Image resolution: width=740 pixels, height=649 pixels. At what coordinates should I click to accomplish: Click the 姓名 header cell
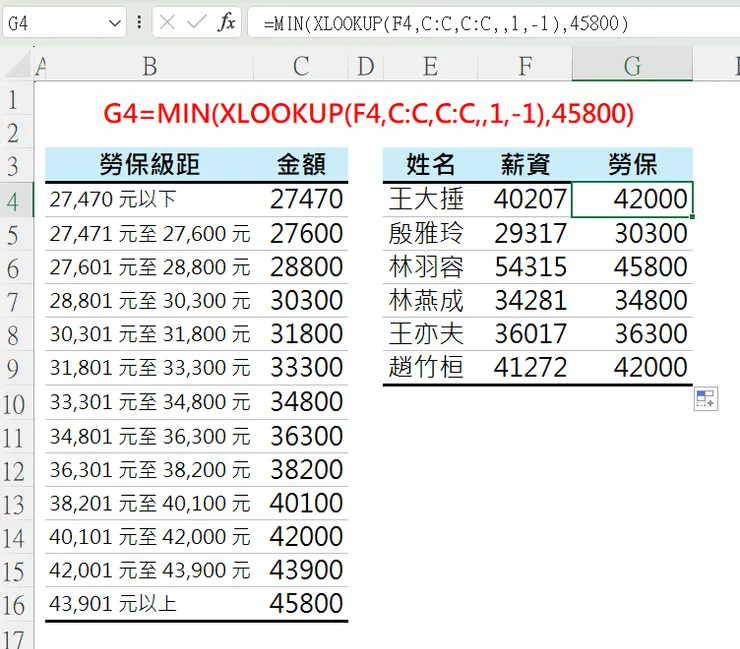click(430, 165)
